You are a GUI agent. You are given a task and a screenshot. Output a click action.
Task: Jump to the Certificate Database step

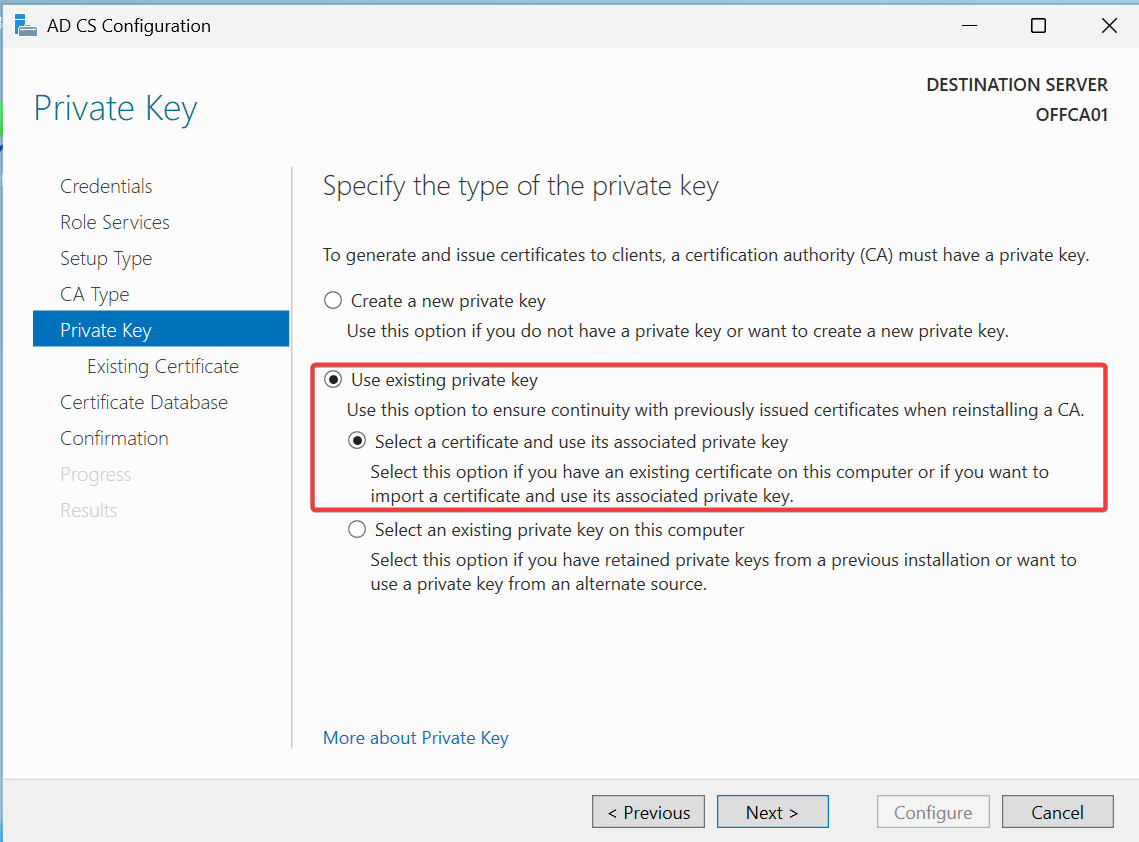(x=144, y=403)
